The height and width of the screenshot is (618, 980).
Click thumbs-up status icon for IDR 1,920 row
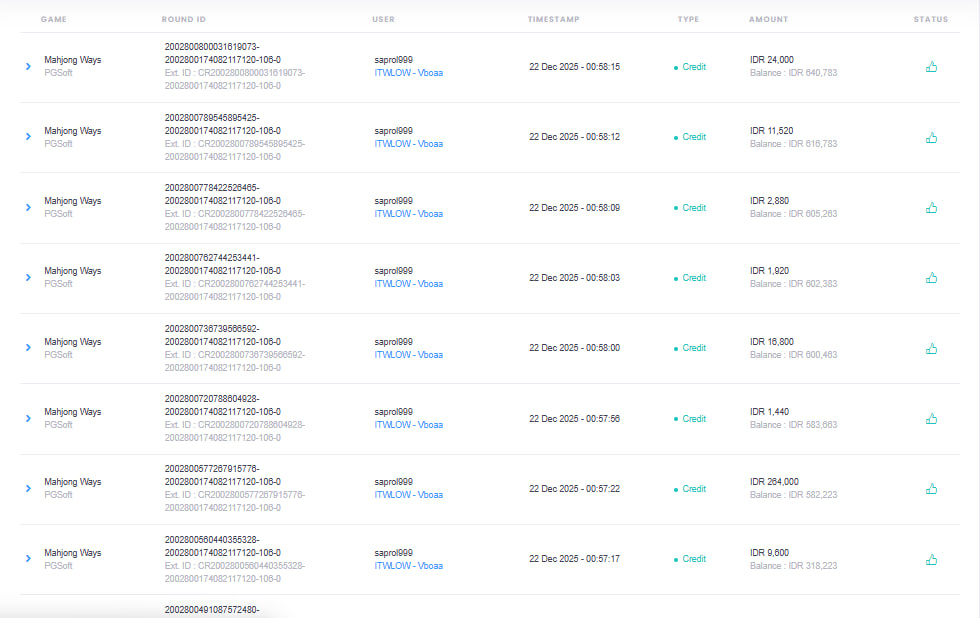[931, 277]
